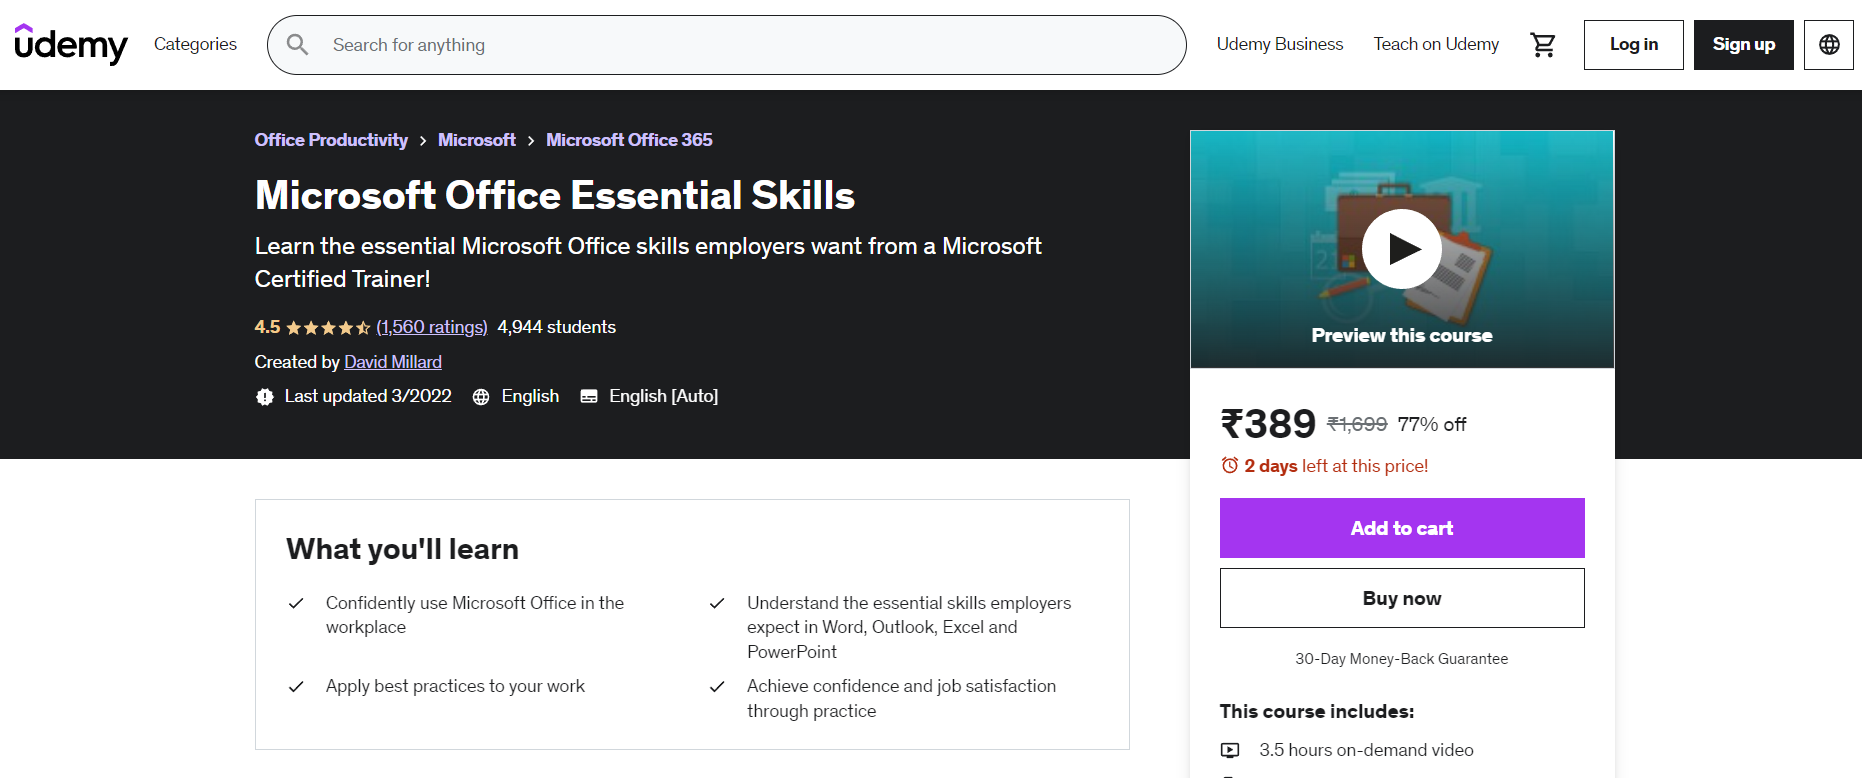Open the Office Productivity breadcrumb

(331, 140)
